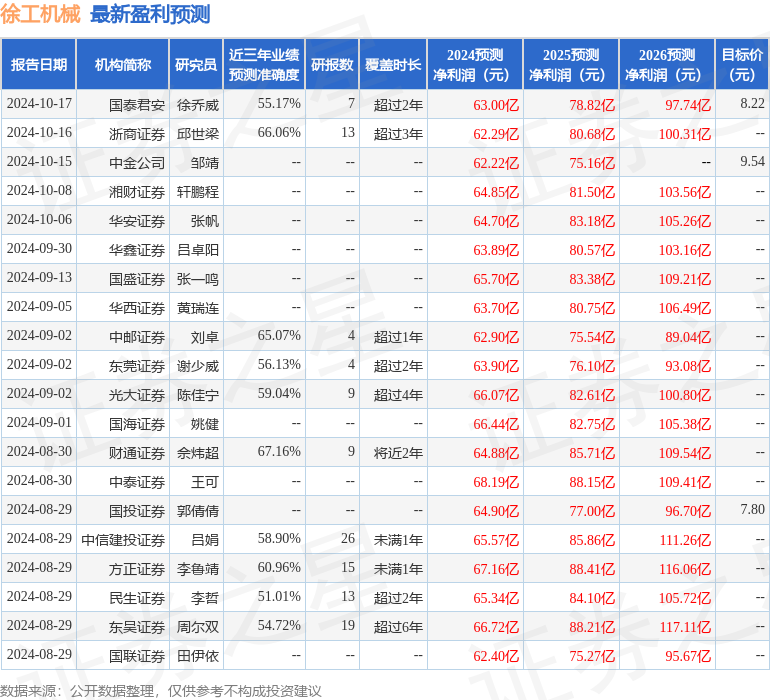Click the 机构简称 column header
Image resolution: width=770 pixels, height=700 pixels.
(x=123, y=64)
